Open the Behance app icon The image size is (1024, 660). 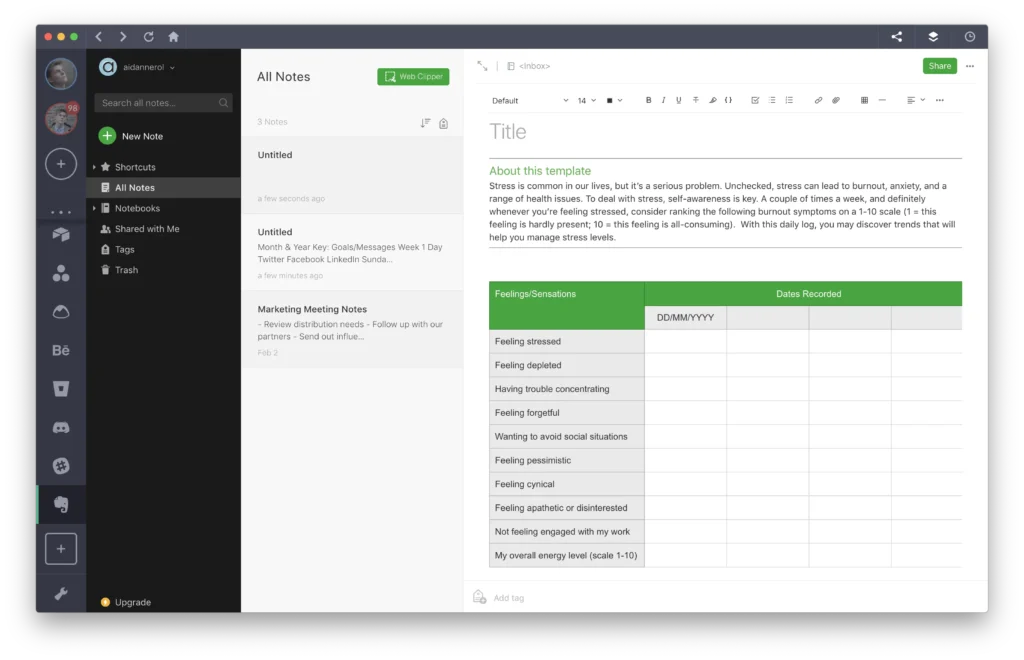pos(61,351)
